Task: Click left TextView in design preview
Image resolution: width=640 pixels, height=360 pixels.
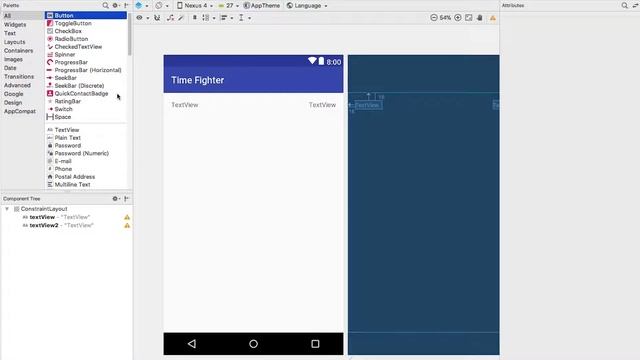Action: pyautogui.click(x=184, y=105)
